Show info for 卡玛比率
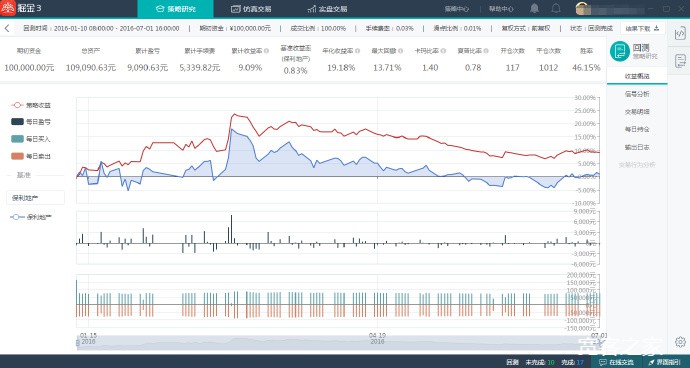This screenshot has height=368, width=690. pos(443,51)
